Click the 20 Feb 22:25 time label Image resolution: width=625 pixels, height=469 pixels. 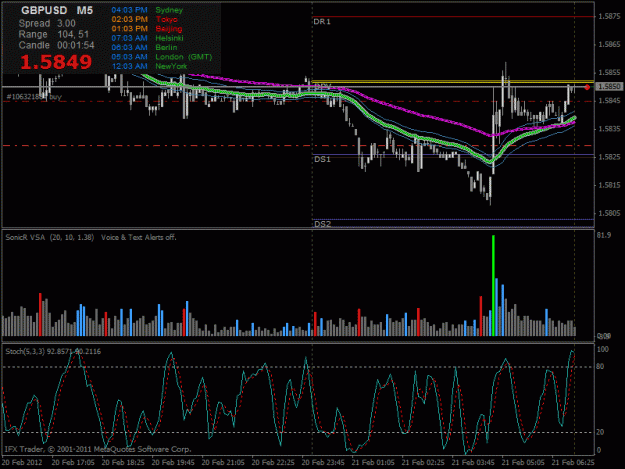(x=273, y=463)
